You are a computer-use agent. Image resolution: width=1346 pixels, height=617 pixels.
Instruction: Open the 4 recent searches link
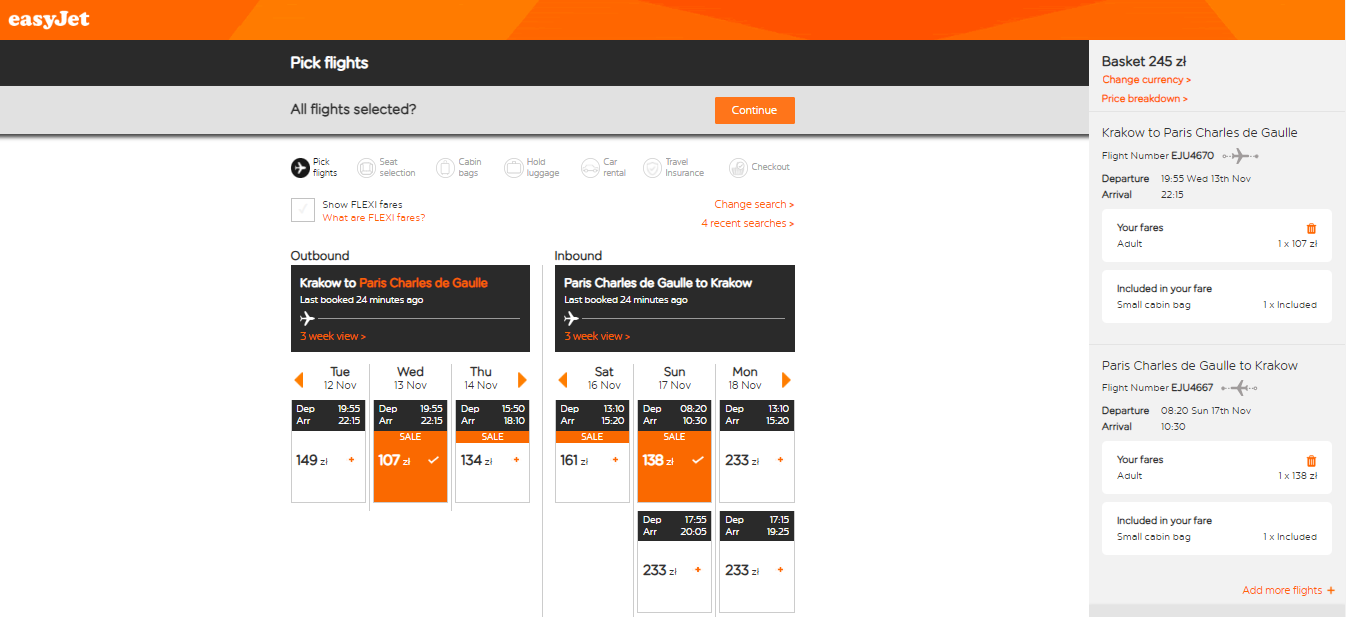(x=748, y=224)
